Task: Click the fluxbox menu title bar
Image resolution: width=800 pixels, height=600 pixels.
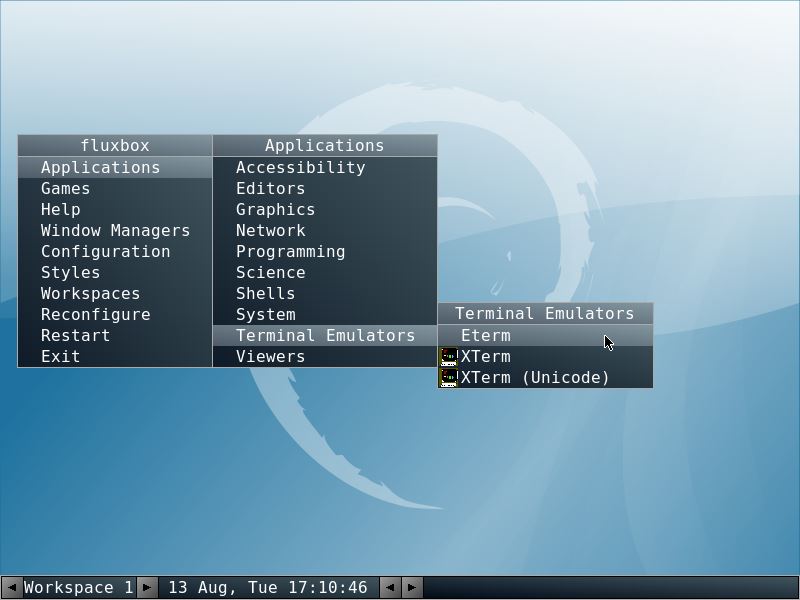Action: 115,145
